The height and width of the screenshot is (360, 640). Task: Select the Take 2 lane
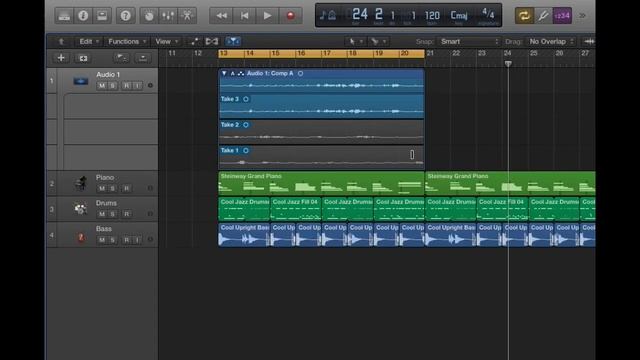click(321, 132)
